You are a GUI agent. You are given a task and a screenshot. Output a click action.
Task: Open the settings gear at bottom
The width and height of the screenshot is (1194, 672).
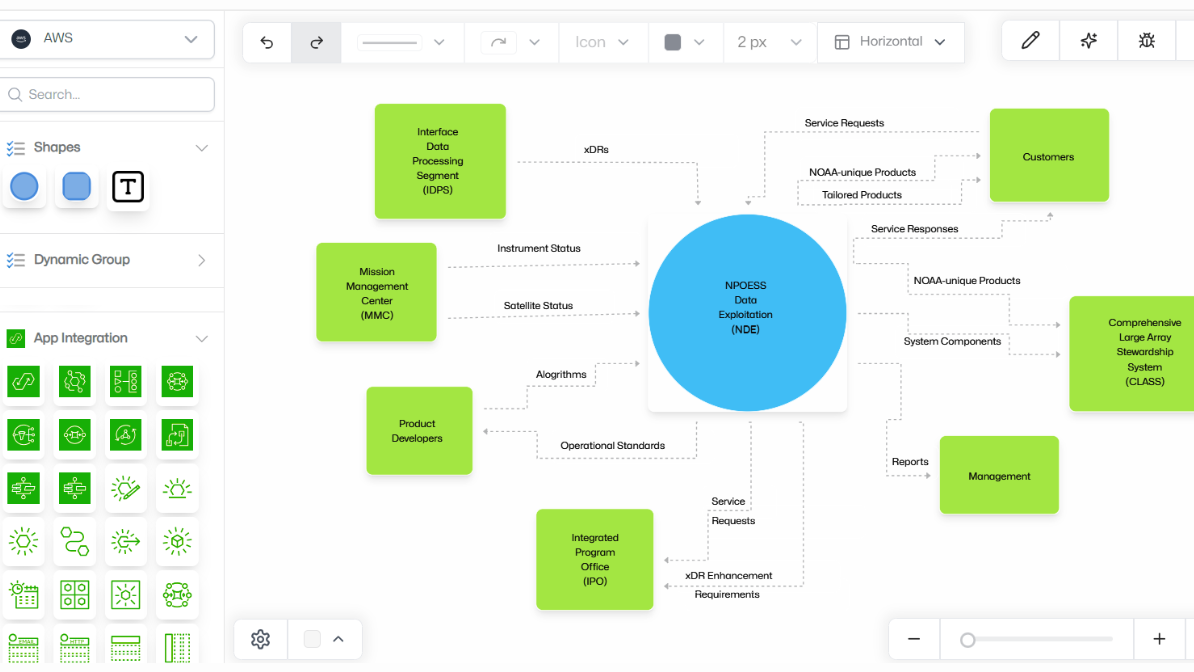point(261,639)
